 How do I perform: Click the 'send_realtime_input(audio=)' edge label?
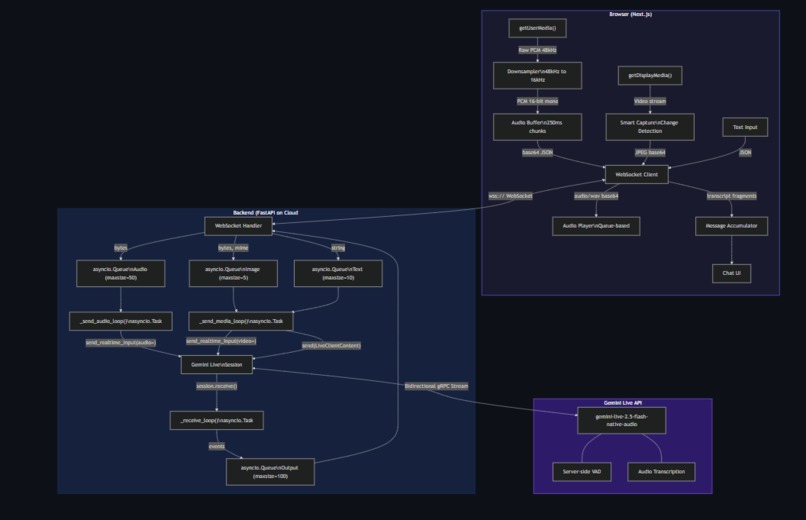(x=120, y=343)
